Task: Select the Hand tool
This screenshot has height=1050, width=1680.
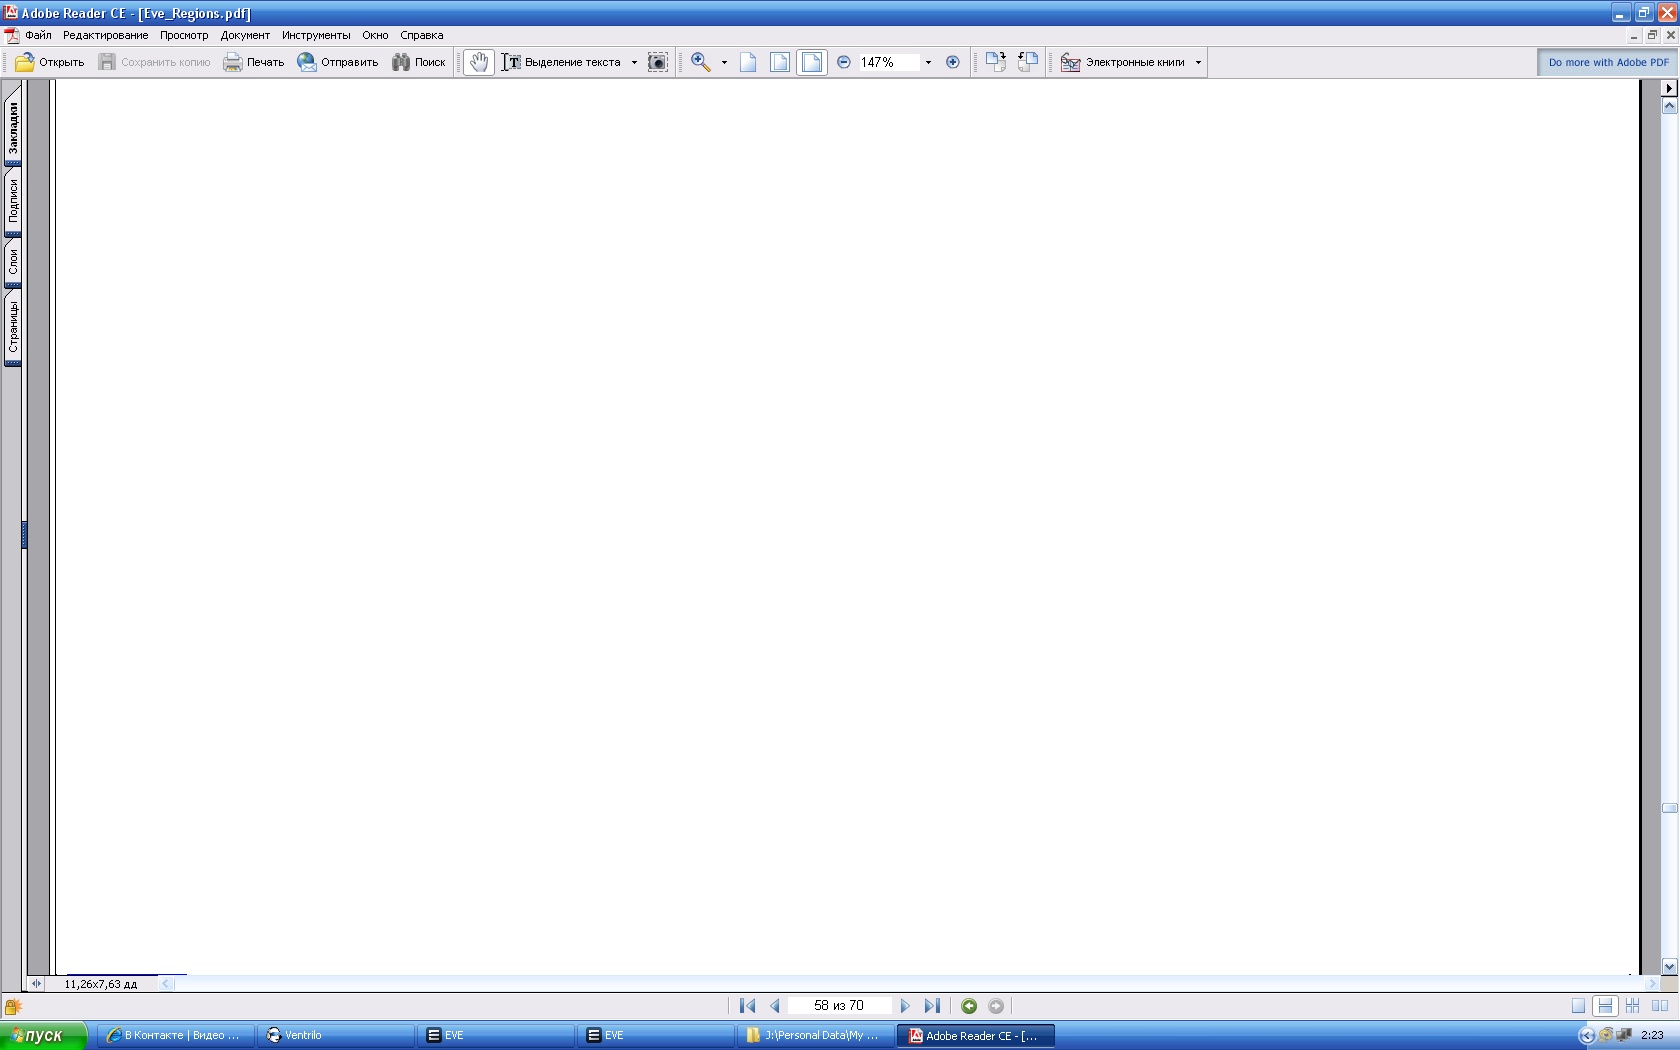Action: pyautogui.click(x=479, y=62)
